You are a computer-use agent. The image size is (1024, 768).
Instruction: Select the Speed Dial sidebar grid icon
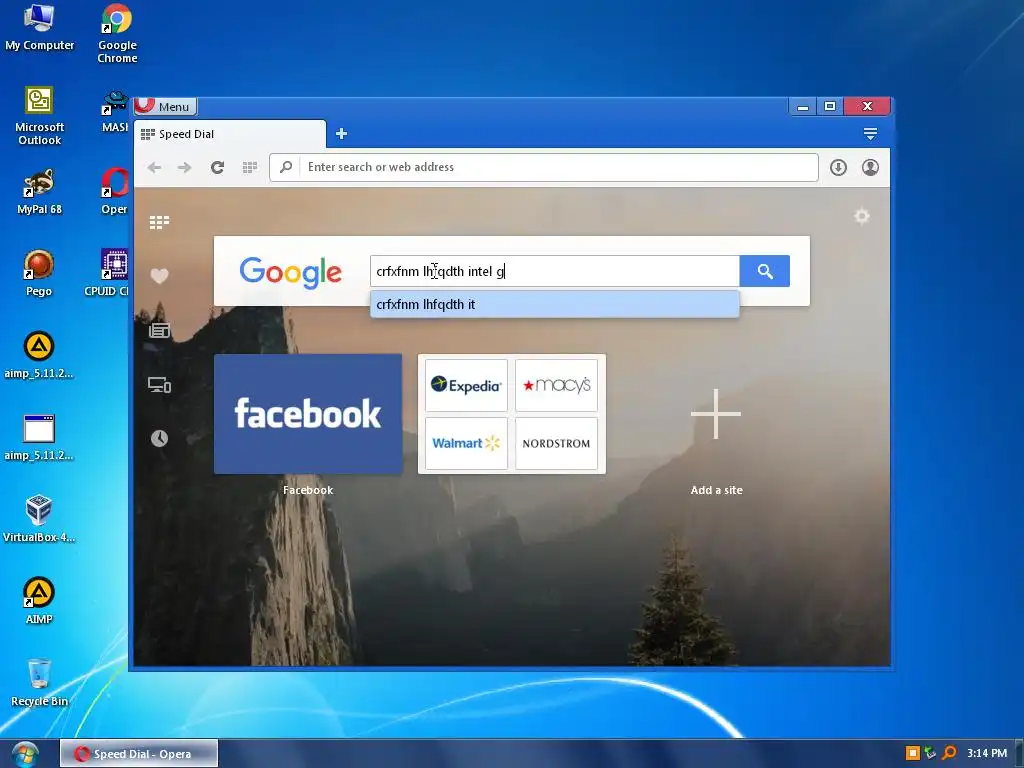[159, 223]
